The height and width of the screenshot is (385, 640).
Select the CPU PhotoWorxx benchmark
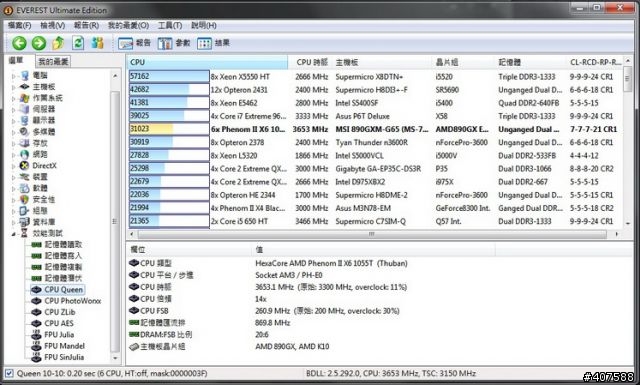(73, 301)
